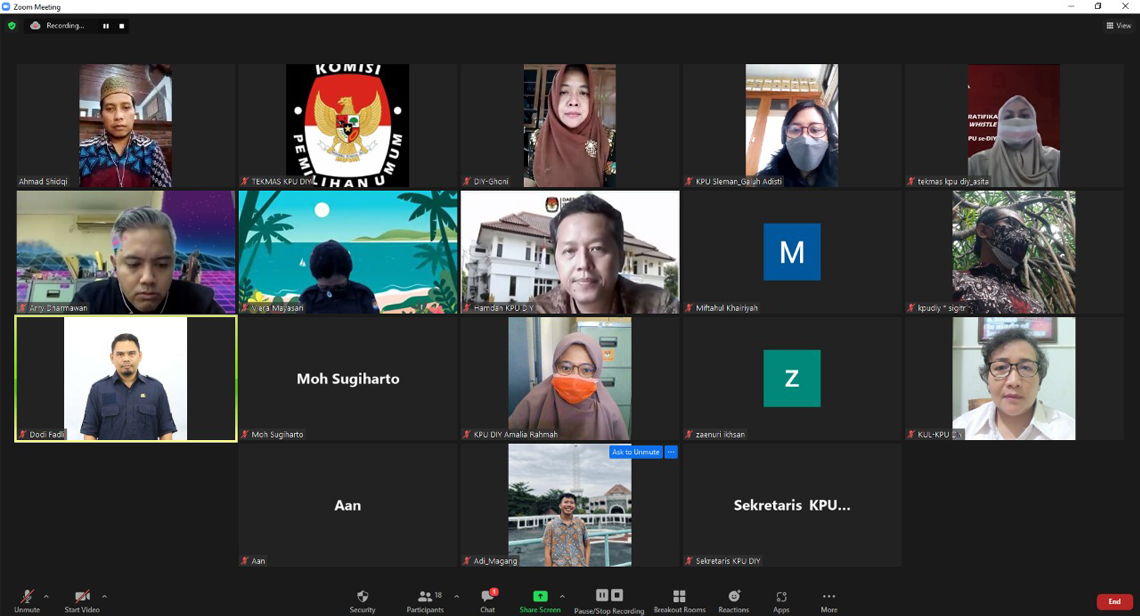Open the Apps panel
Viewport: 1140px width, 616px height.
click(781, 600)
